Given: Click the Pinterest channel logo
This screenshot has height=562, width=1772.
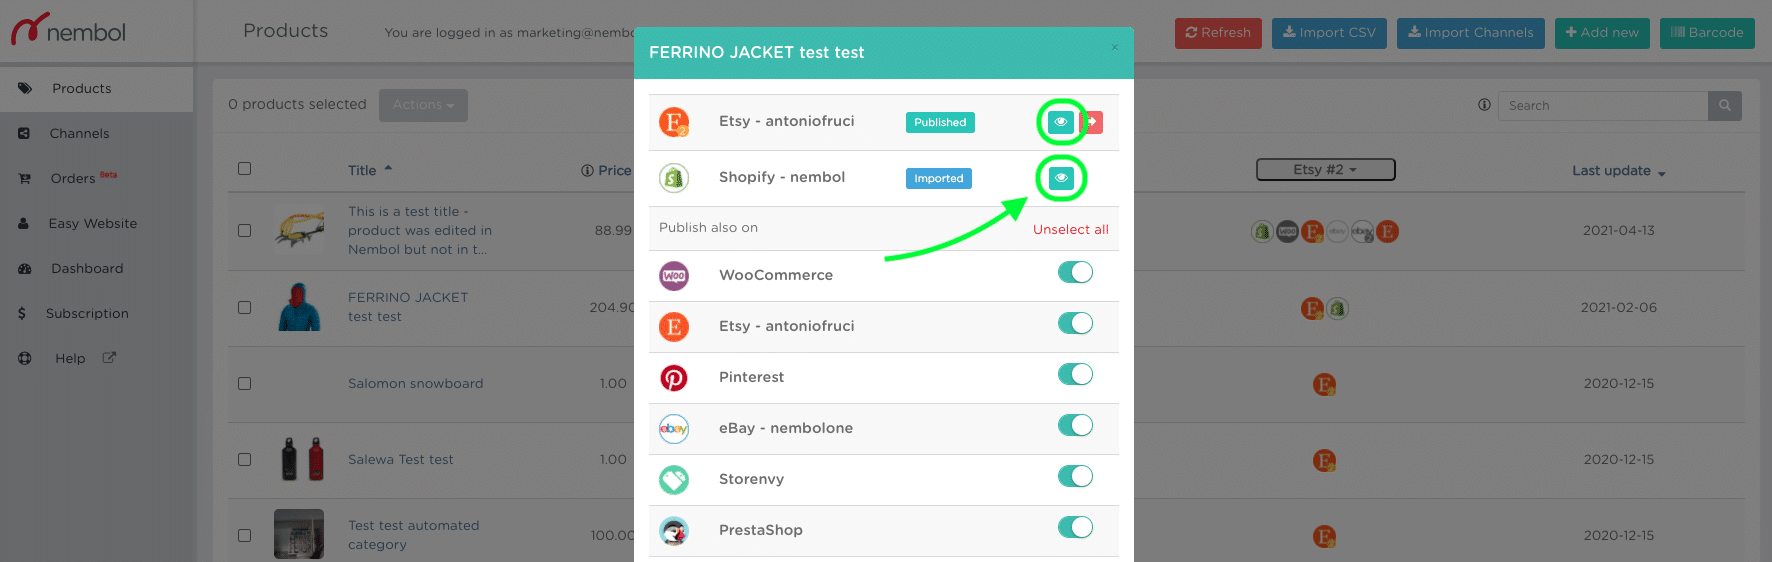Looking at the screenshot, I should coord(674,378).
